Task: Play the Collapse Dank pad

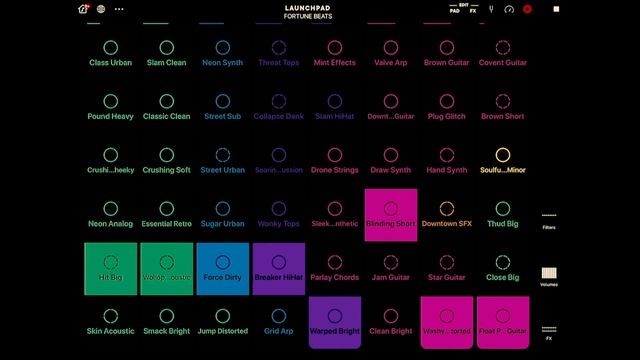Action: click(279, 108)
